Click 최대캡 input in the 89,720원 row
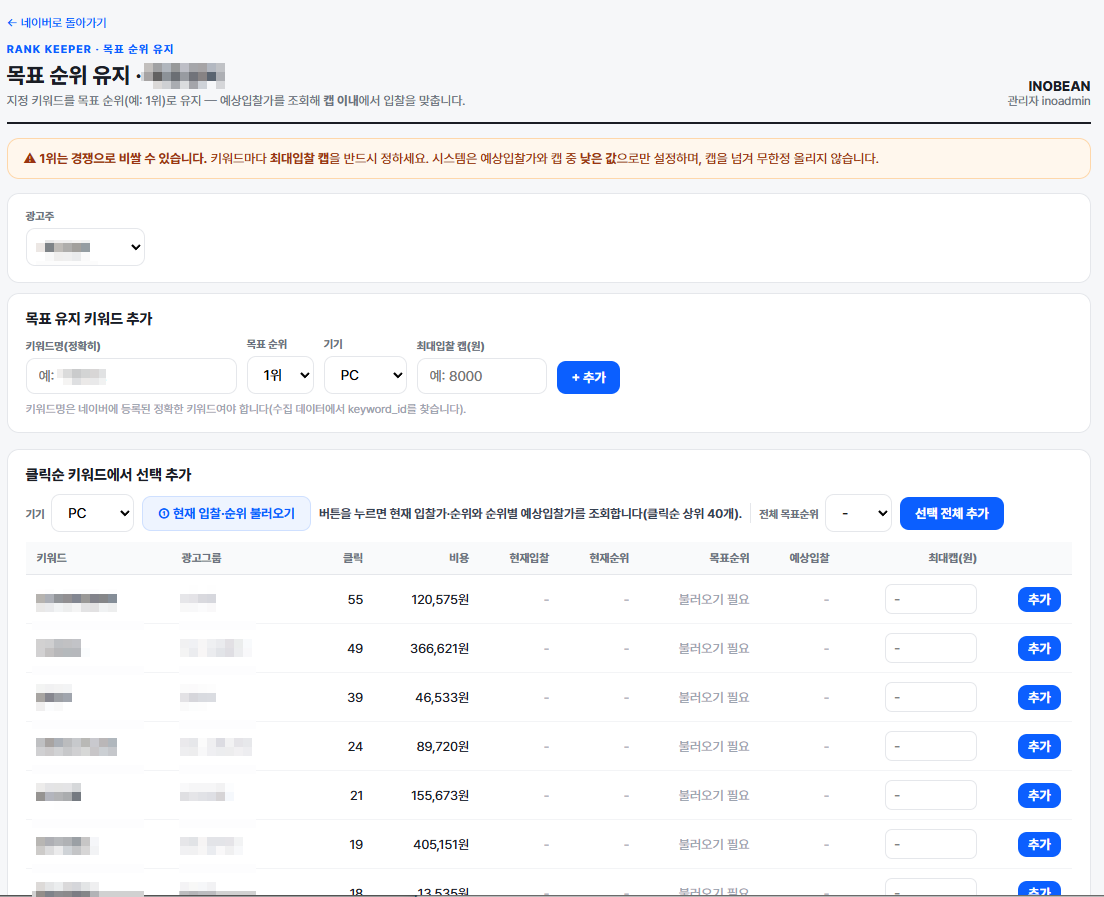1104x897 pixels. pyautogui.click(x=930, y=746)
